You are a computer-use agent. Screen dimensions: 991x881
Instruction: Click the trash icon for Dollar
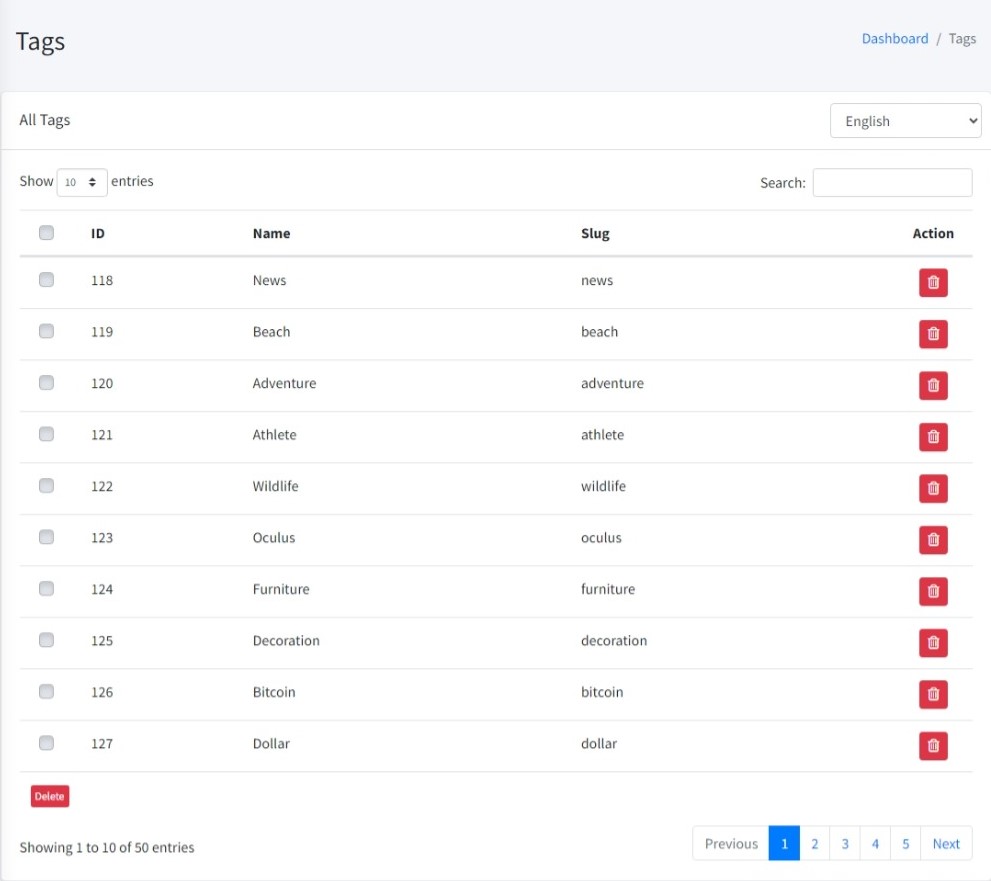pos(933,745)
